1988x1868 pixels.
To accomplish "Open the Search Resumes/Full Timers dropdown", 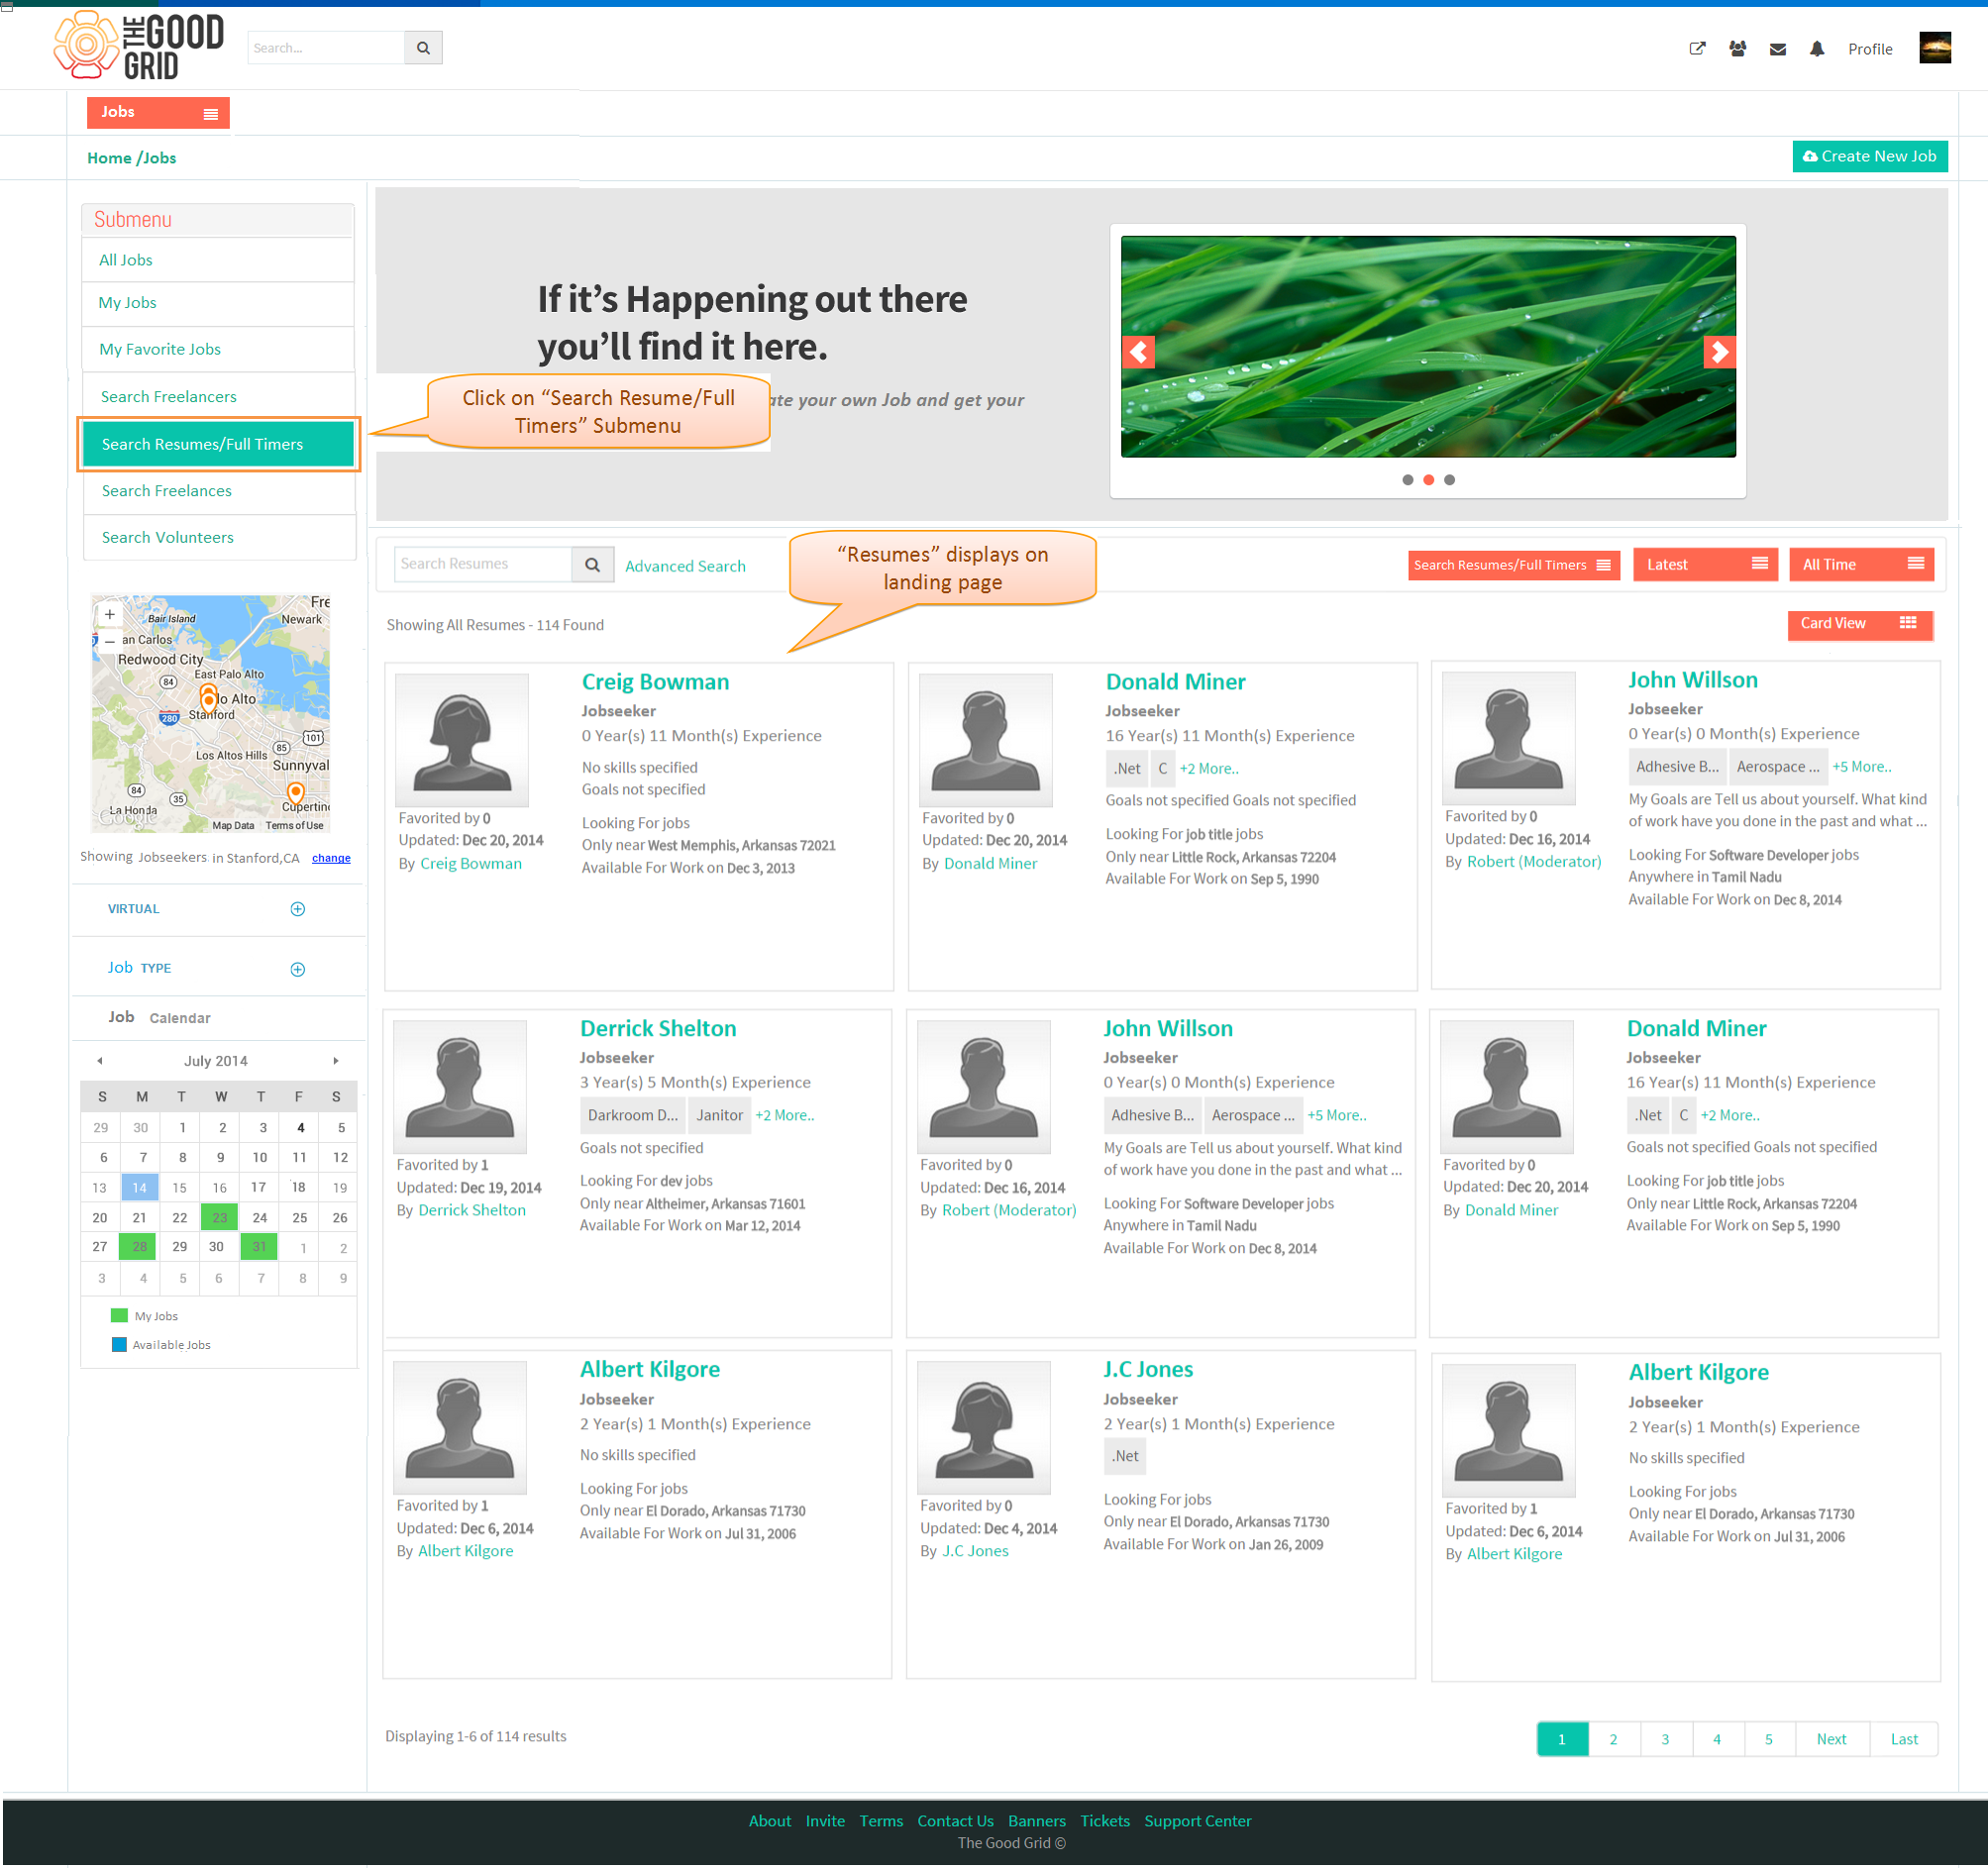I will 1513,565.
